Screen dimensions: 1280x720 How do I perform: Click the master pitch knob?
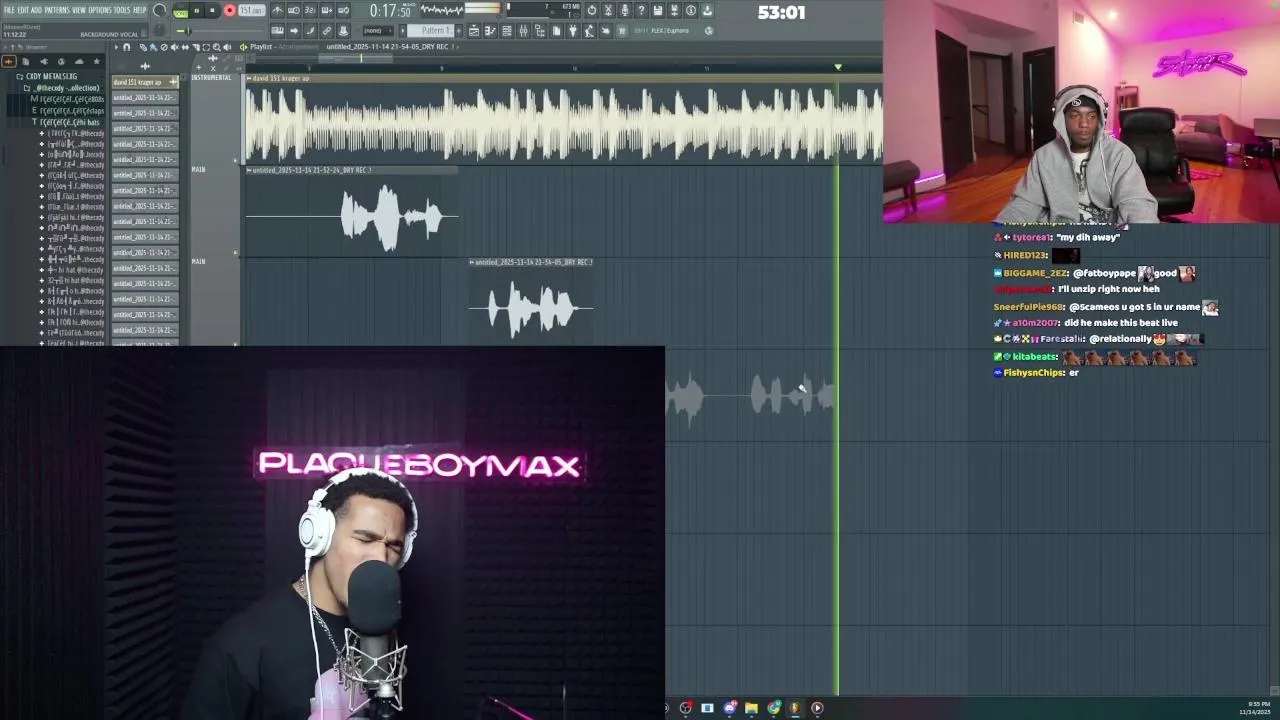coord(159,30)
